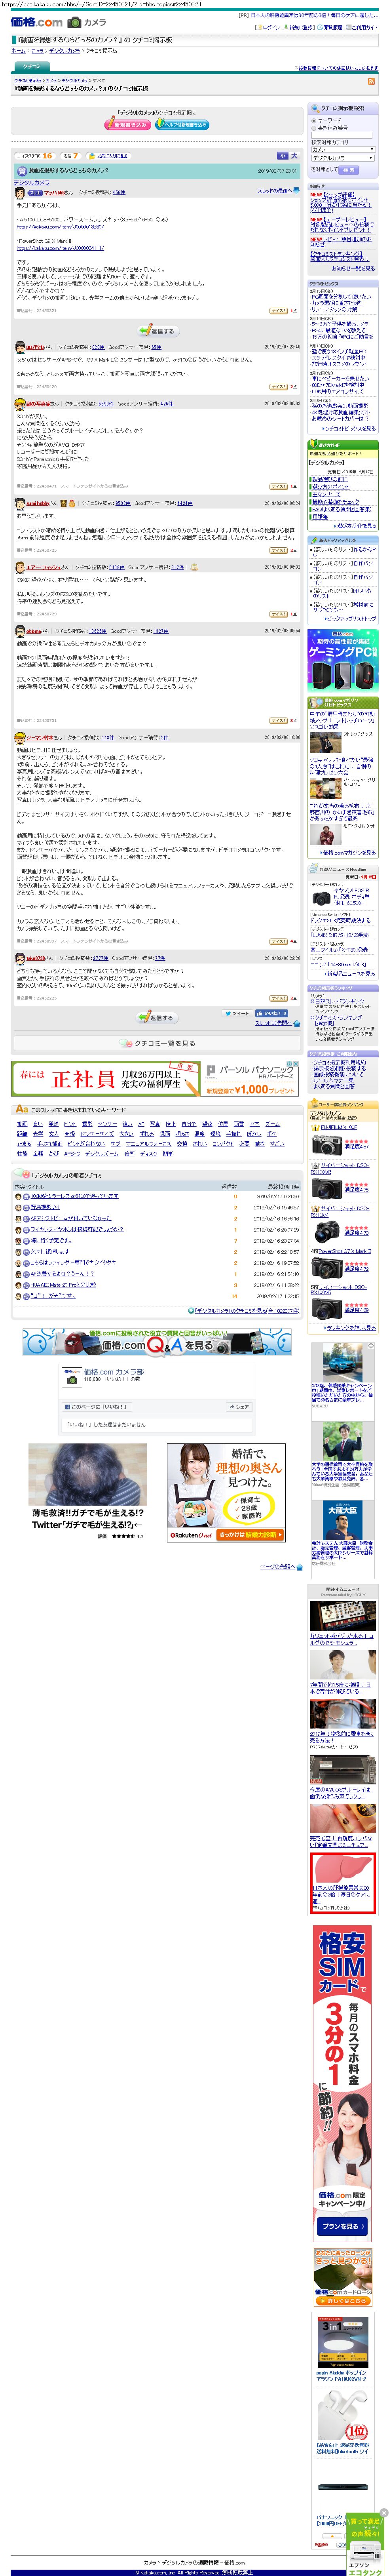The image size is (389, 2576).
Task: Click the シェア button in the Facebook widget
Action: pos(240,1407)
